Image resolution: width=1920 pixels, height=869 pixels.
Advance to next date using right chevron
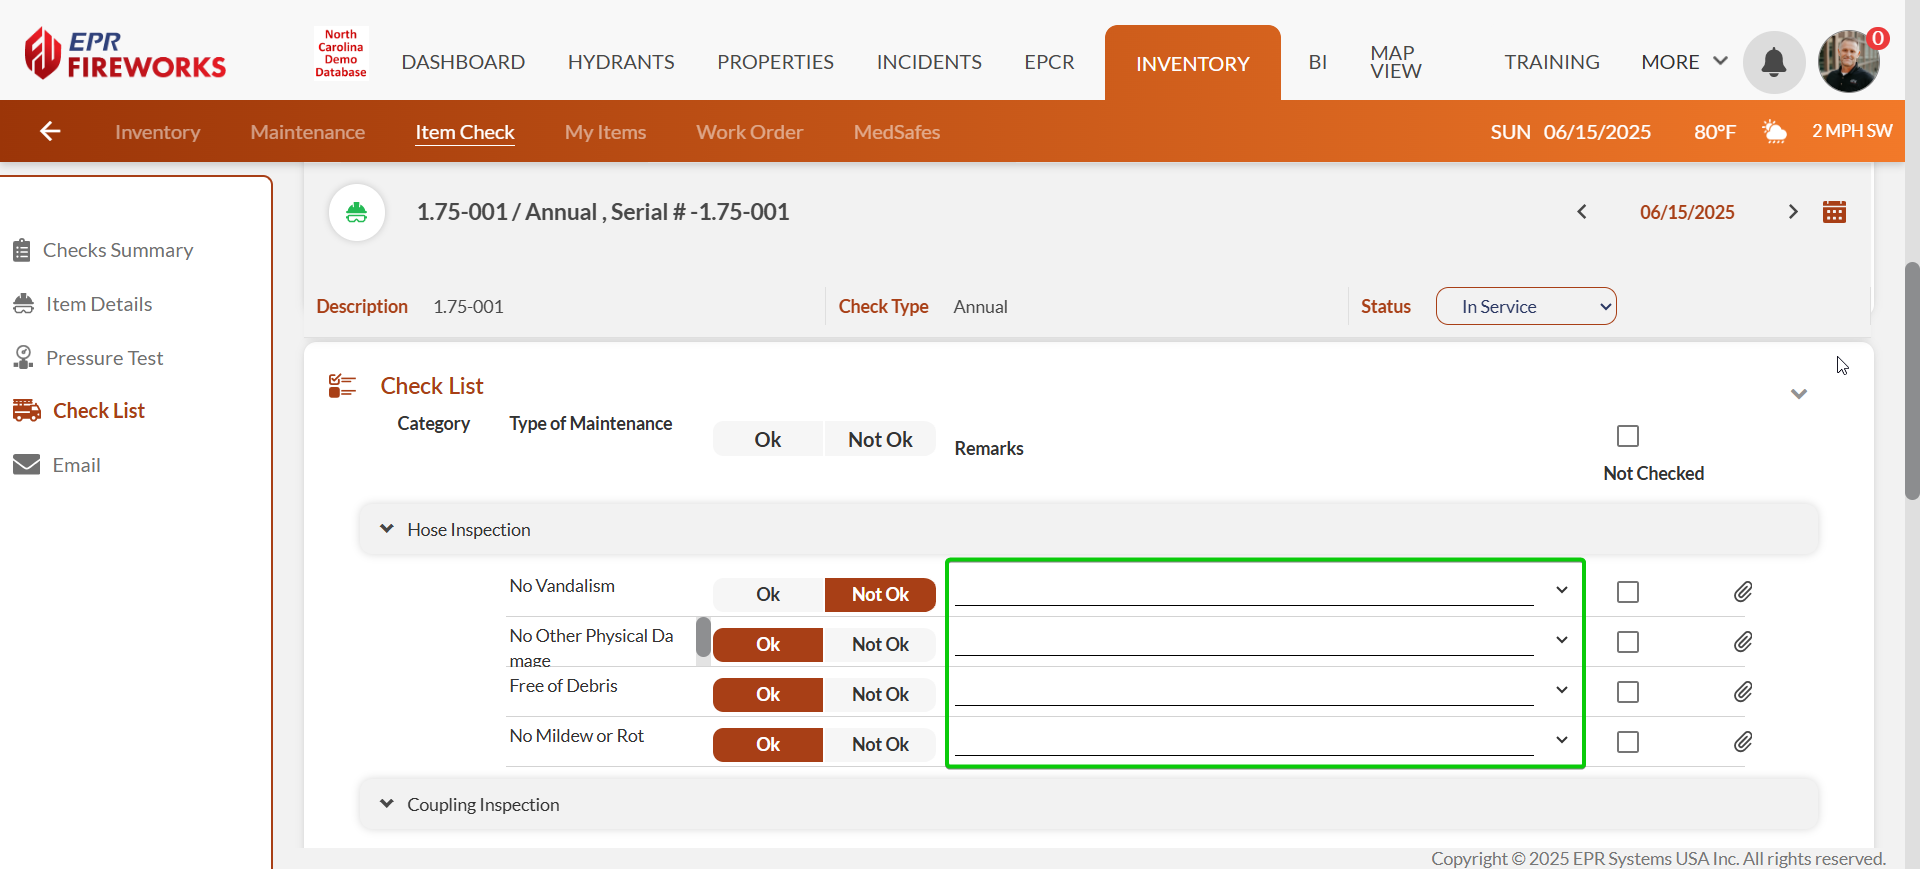click(1793, 212)
